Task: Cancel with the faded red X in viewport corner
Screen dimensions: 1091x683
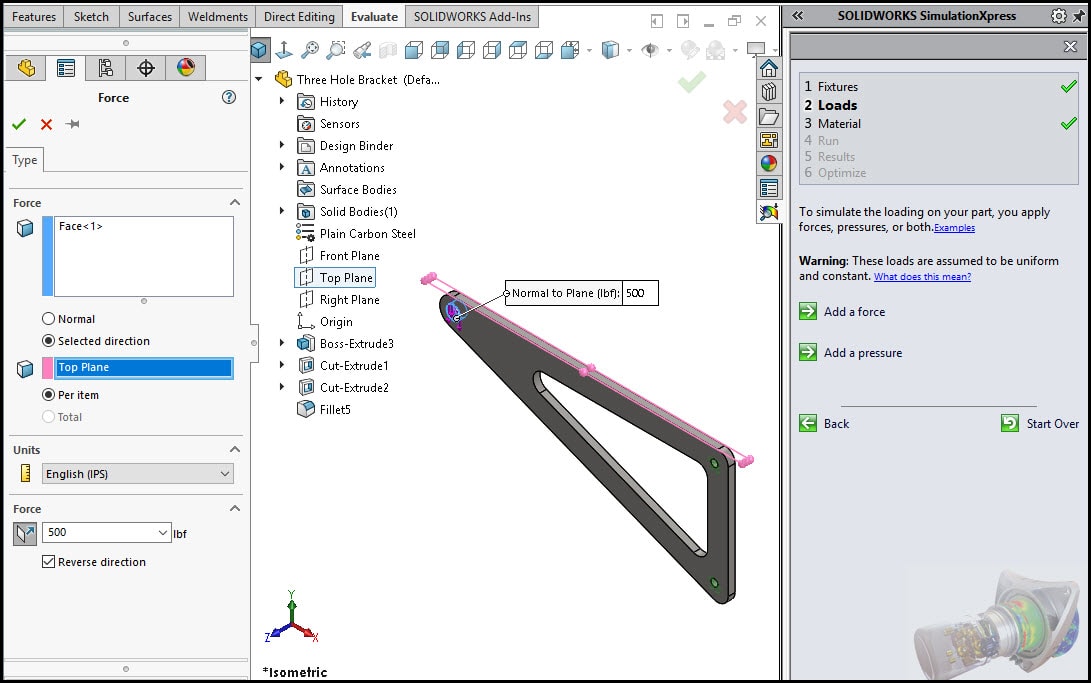Action: click(x=735, y=112)
